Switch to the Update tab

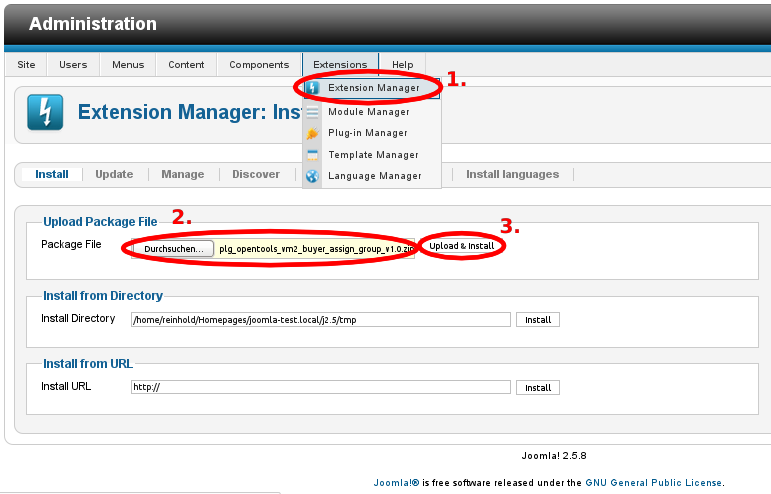(x=114, y=174)
